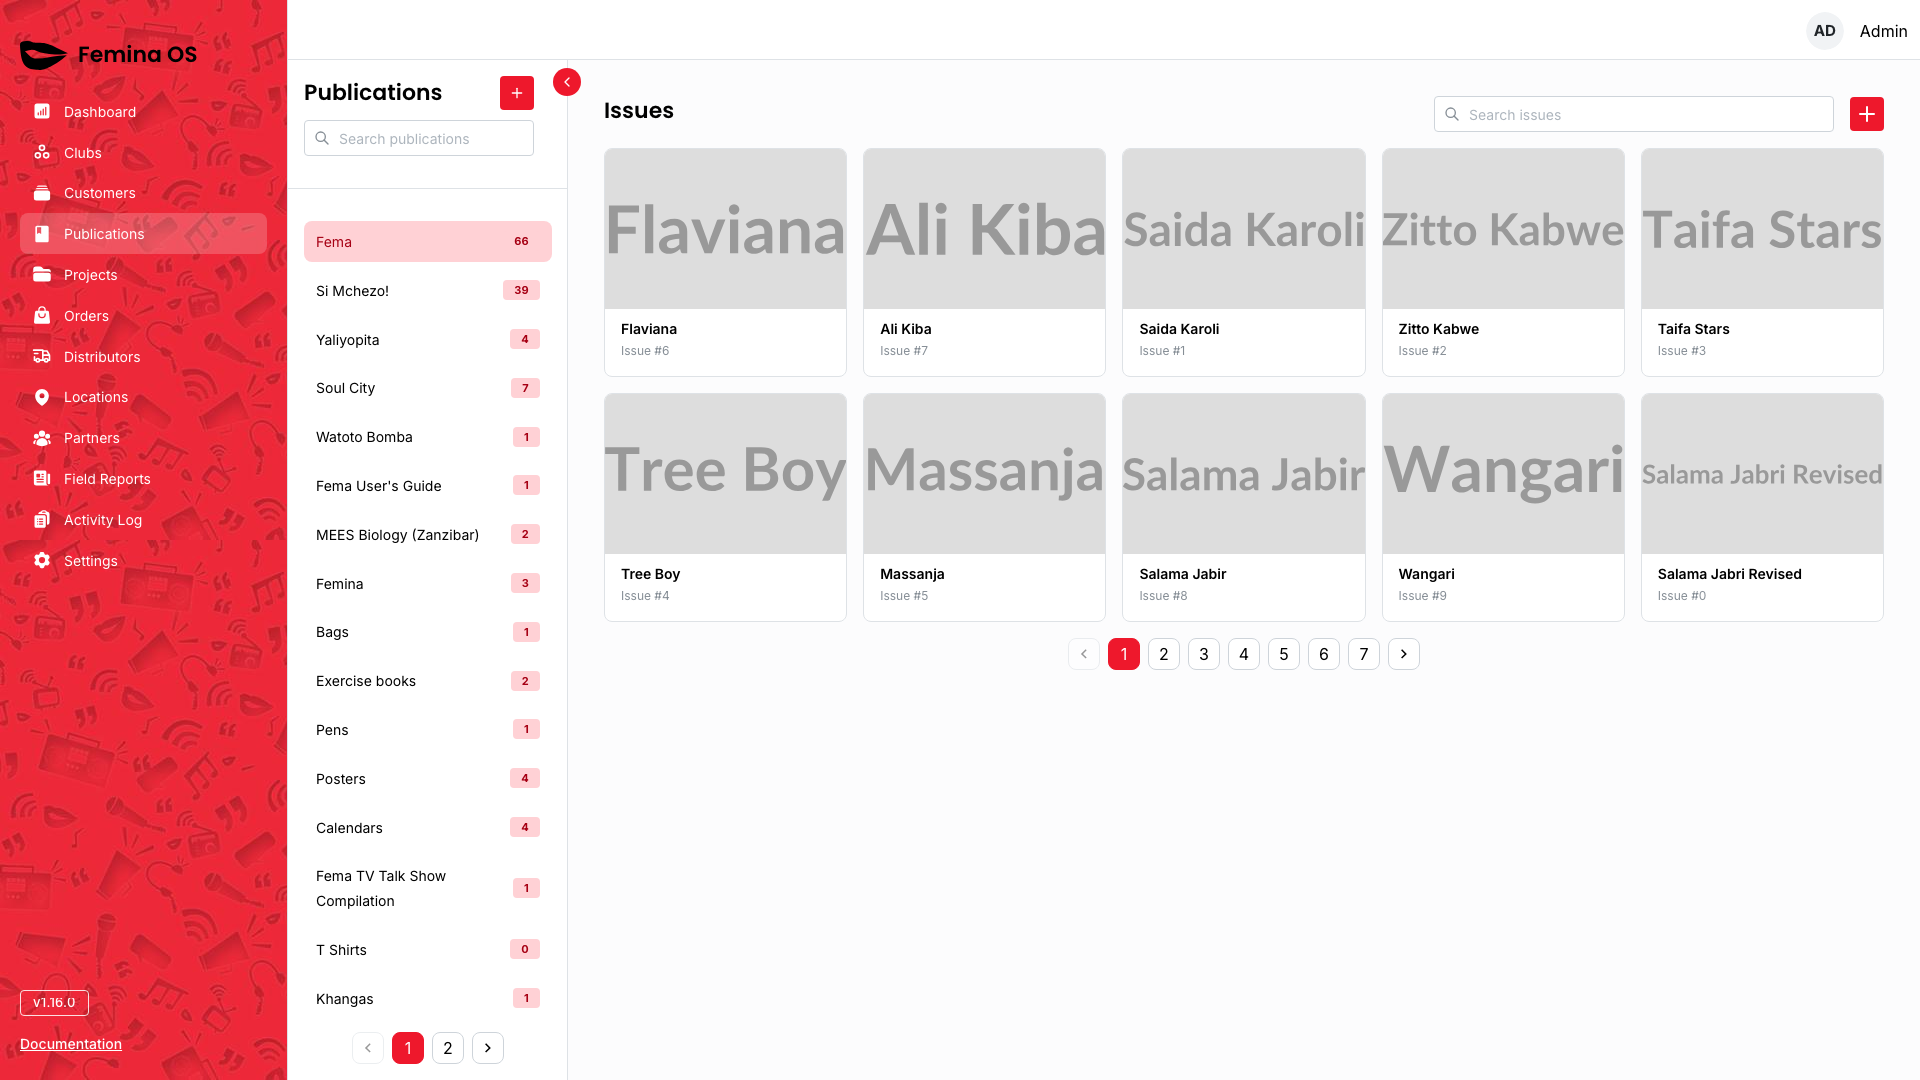Image resolution: width=1920 pixels, height=1080 pixels.
Task: Add a new publication with plus button
Action: 517,93
